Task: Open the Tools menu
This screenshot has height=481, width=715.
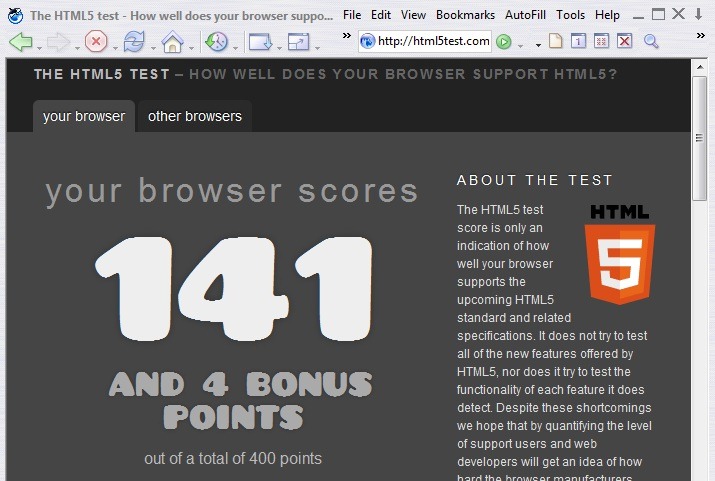Action: 570,15
